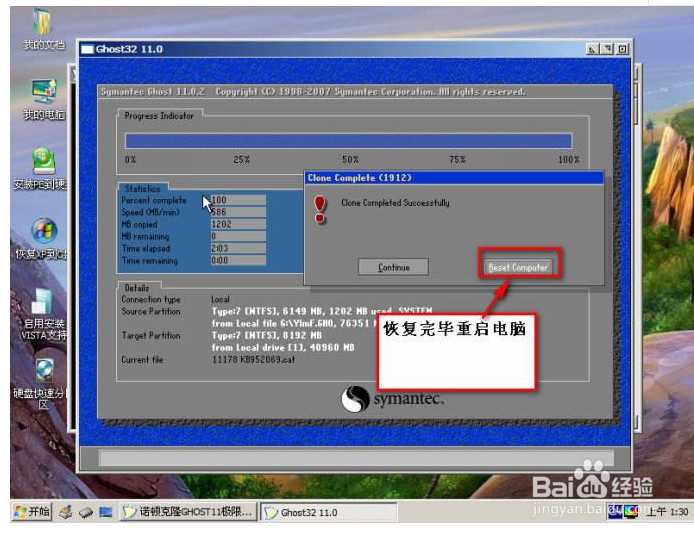
Task: Click the Clone Completed Successfully message
Action: (395, 203)
